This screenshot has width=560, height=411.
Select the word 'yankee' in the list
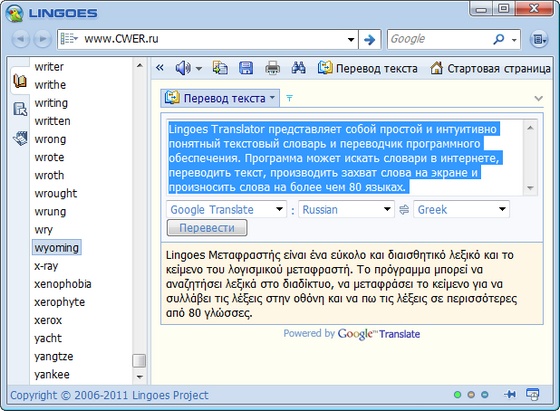52,375
